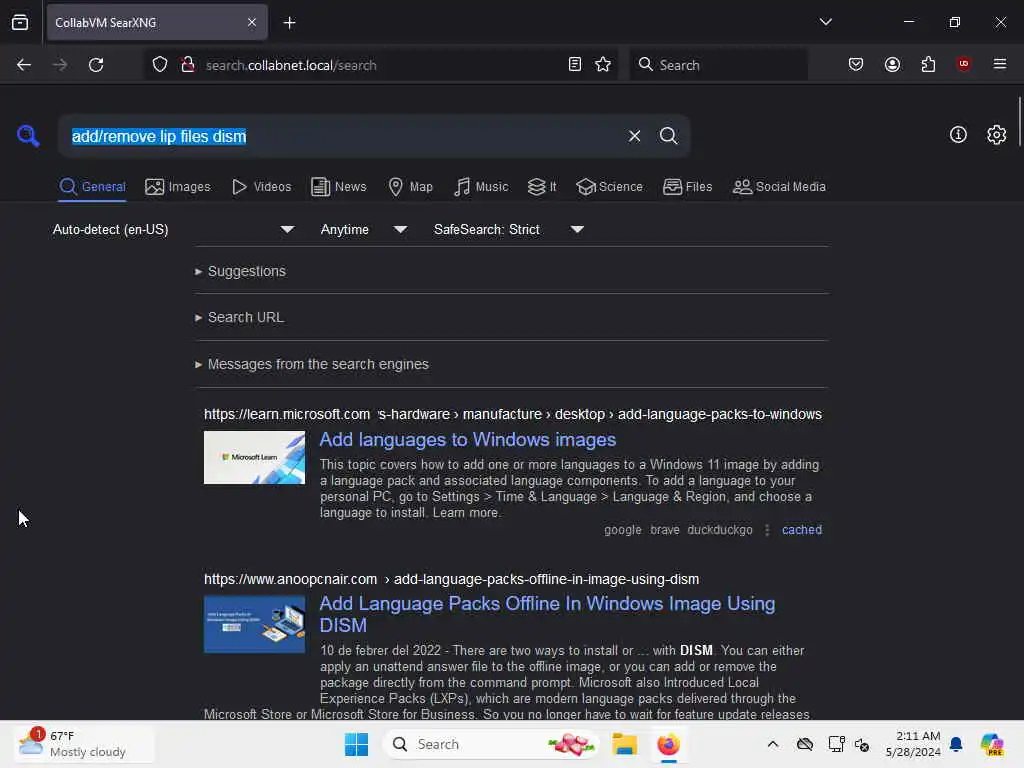The image size is (1024, 768).
Task: Open tracking protection shield icon
Action: (160, 65)
